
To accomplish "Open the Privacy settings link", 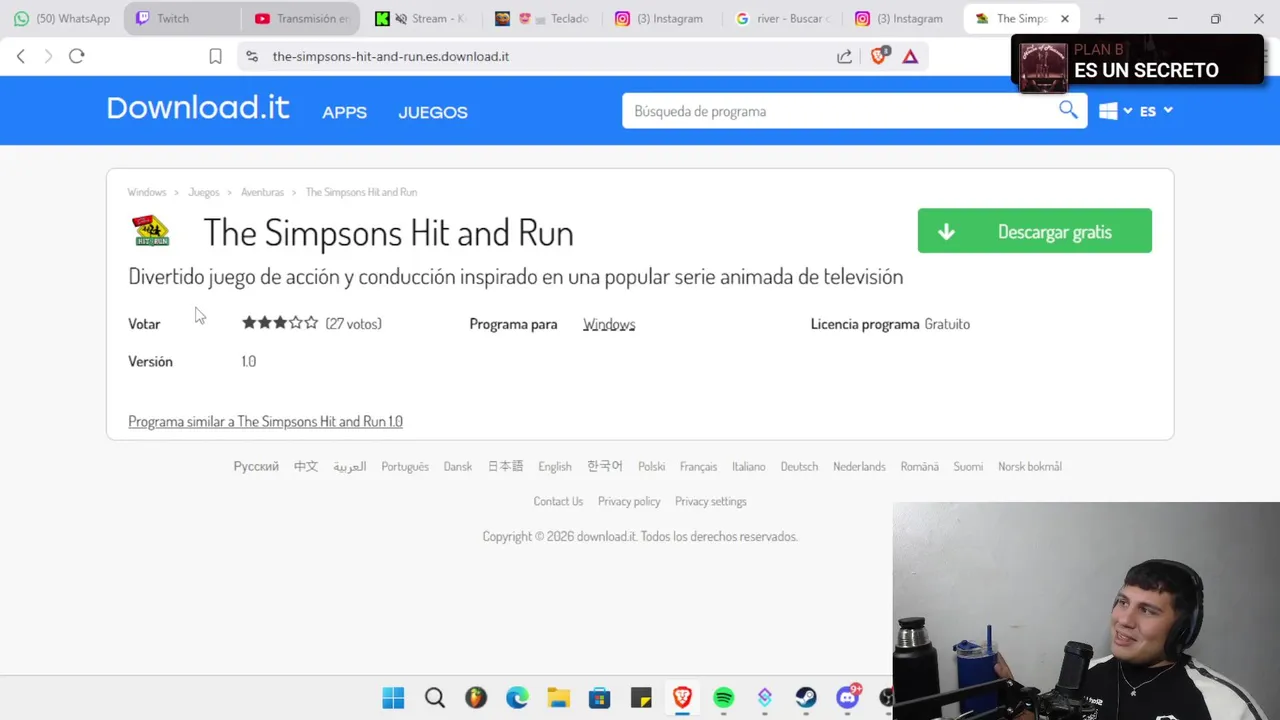I will pos(711,501).
